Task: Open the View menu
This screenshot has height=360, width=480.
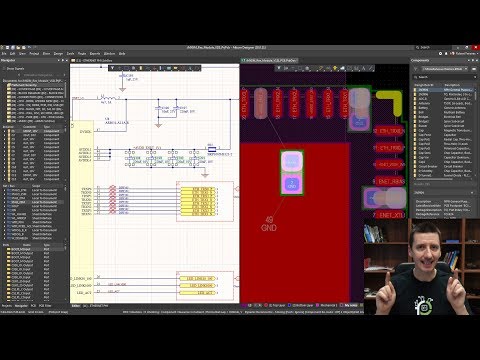Action: [22, 54]
